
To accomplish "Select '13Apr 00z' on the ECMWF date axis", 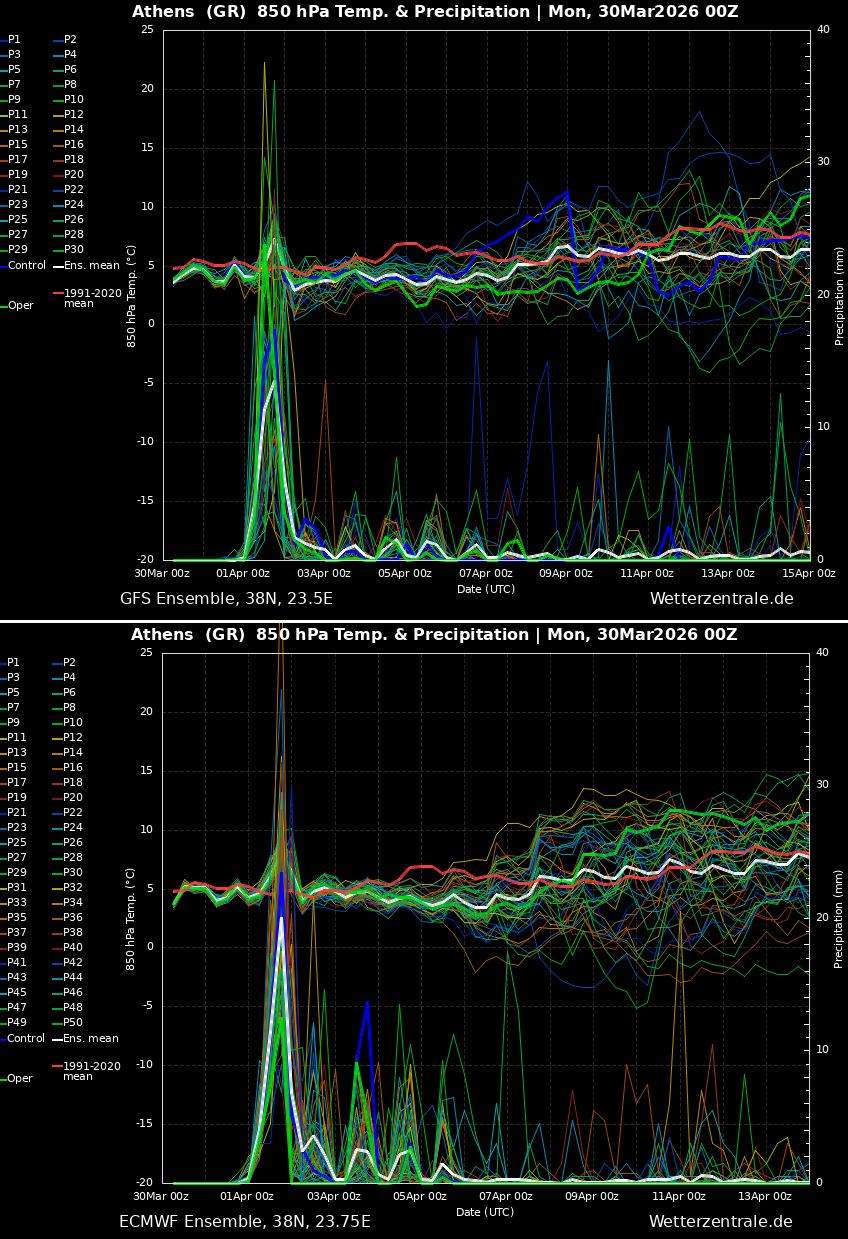I will [765, 1197].
